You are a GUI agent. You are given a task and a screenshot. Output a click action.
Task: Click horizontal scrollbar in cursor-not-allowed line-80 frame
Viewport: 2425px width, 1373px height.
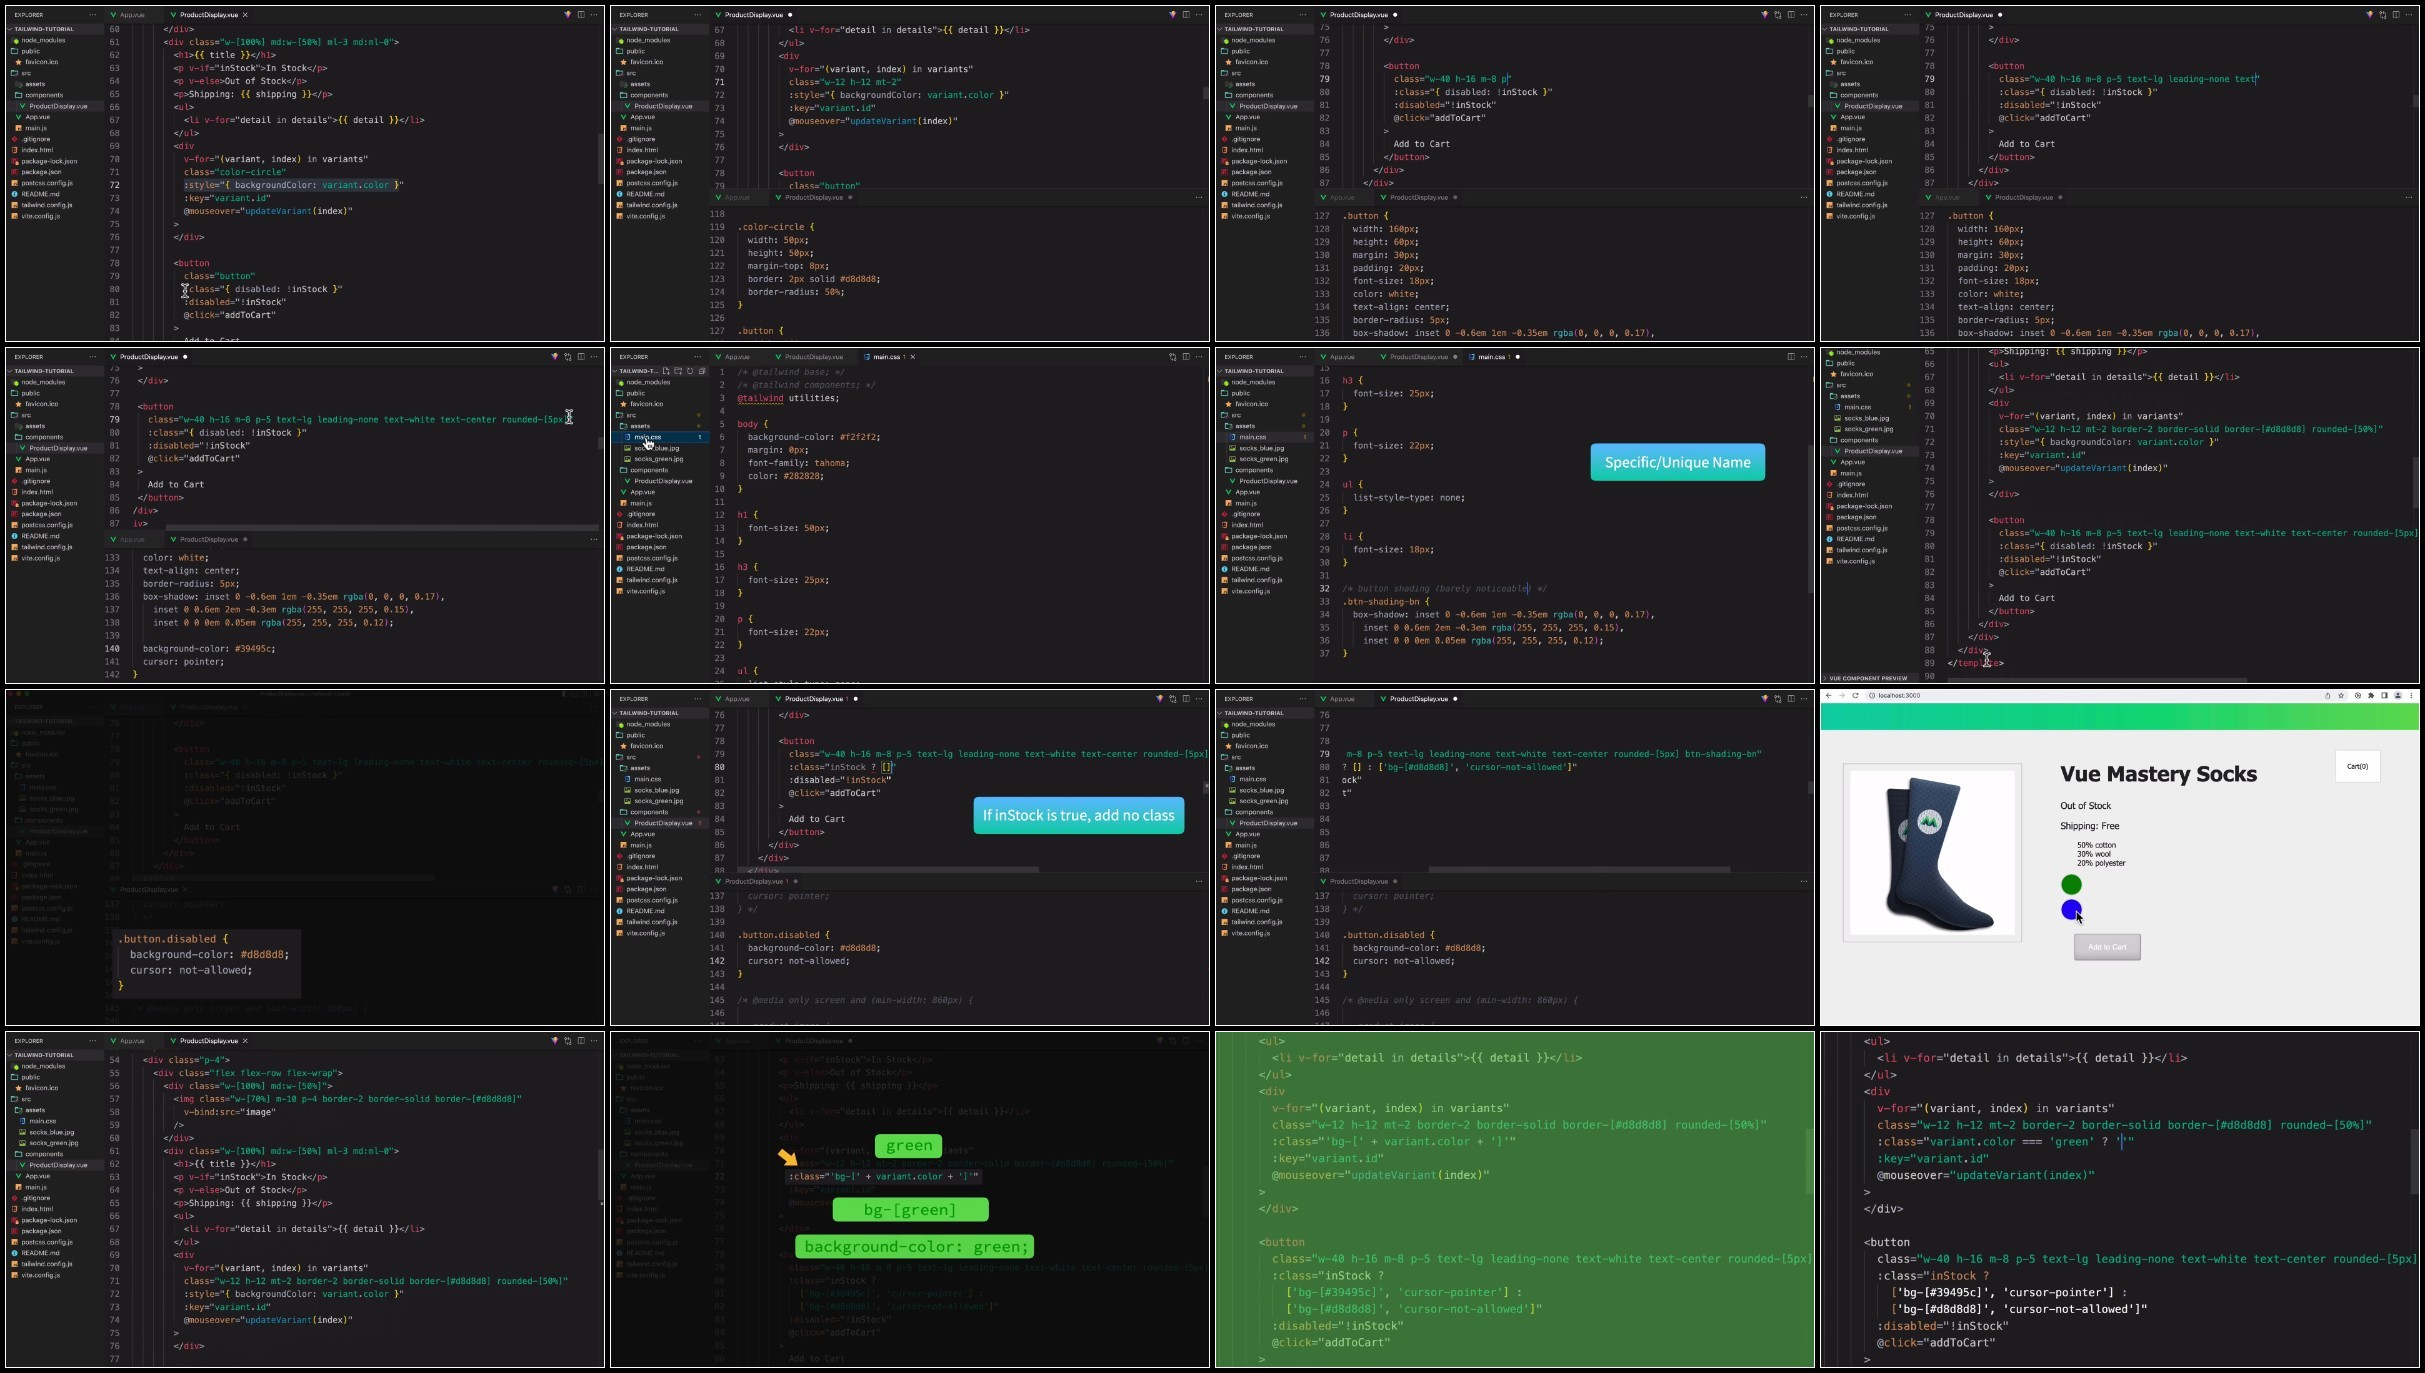click(x=1578, y=870)
